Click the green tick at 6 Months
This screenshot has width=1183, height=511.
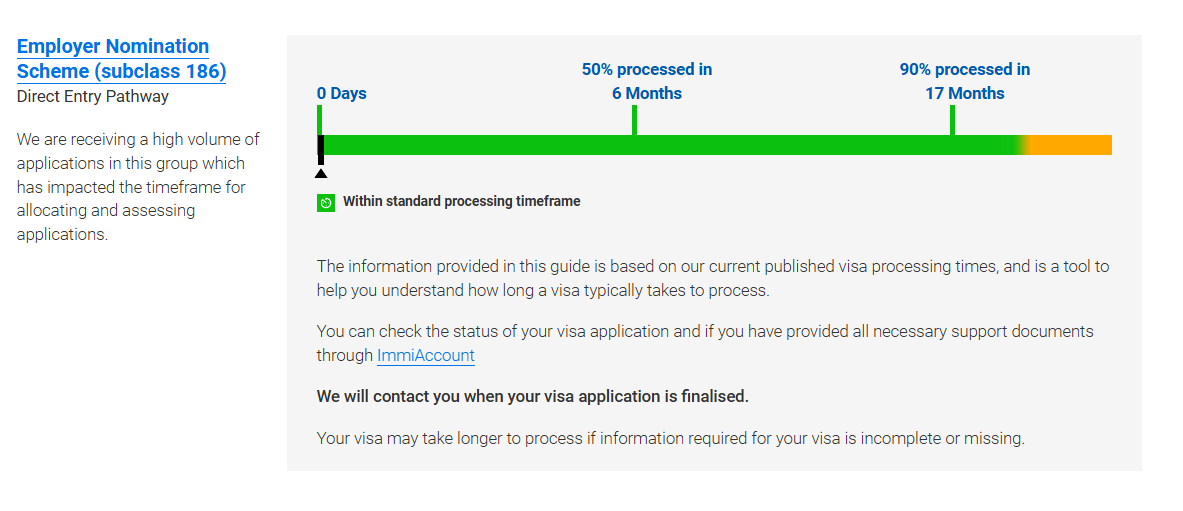pos(635,120)
